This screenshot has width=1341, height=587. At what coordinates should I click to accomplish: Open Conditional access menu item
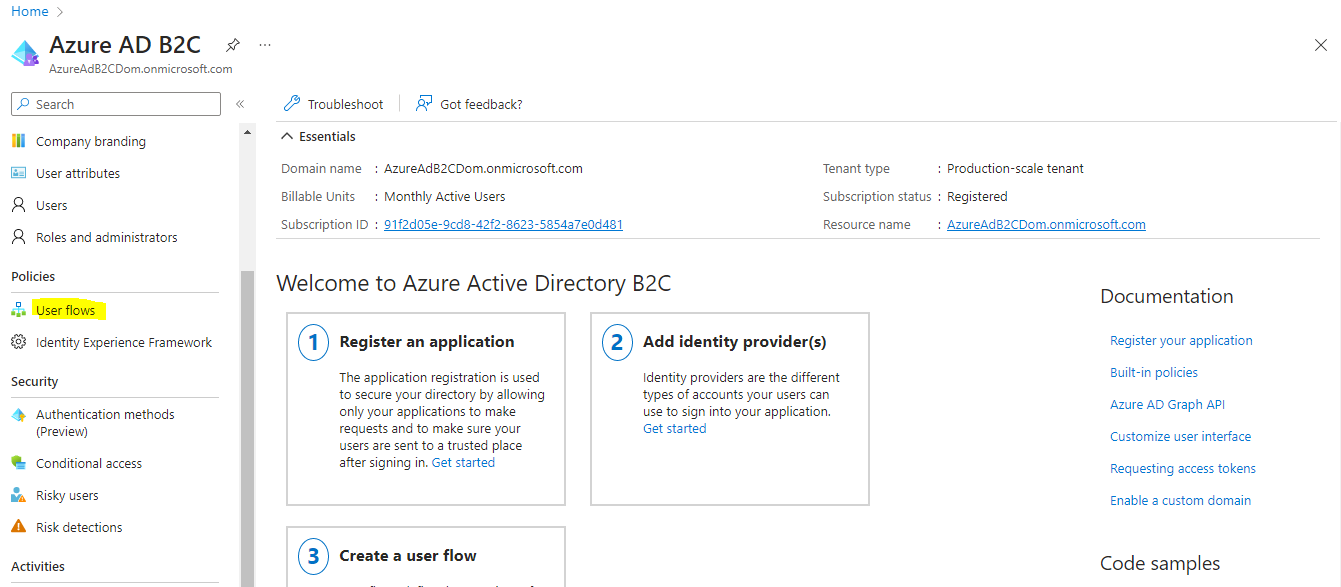pos(89,463)
